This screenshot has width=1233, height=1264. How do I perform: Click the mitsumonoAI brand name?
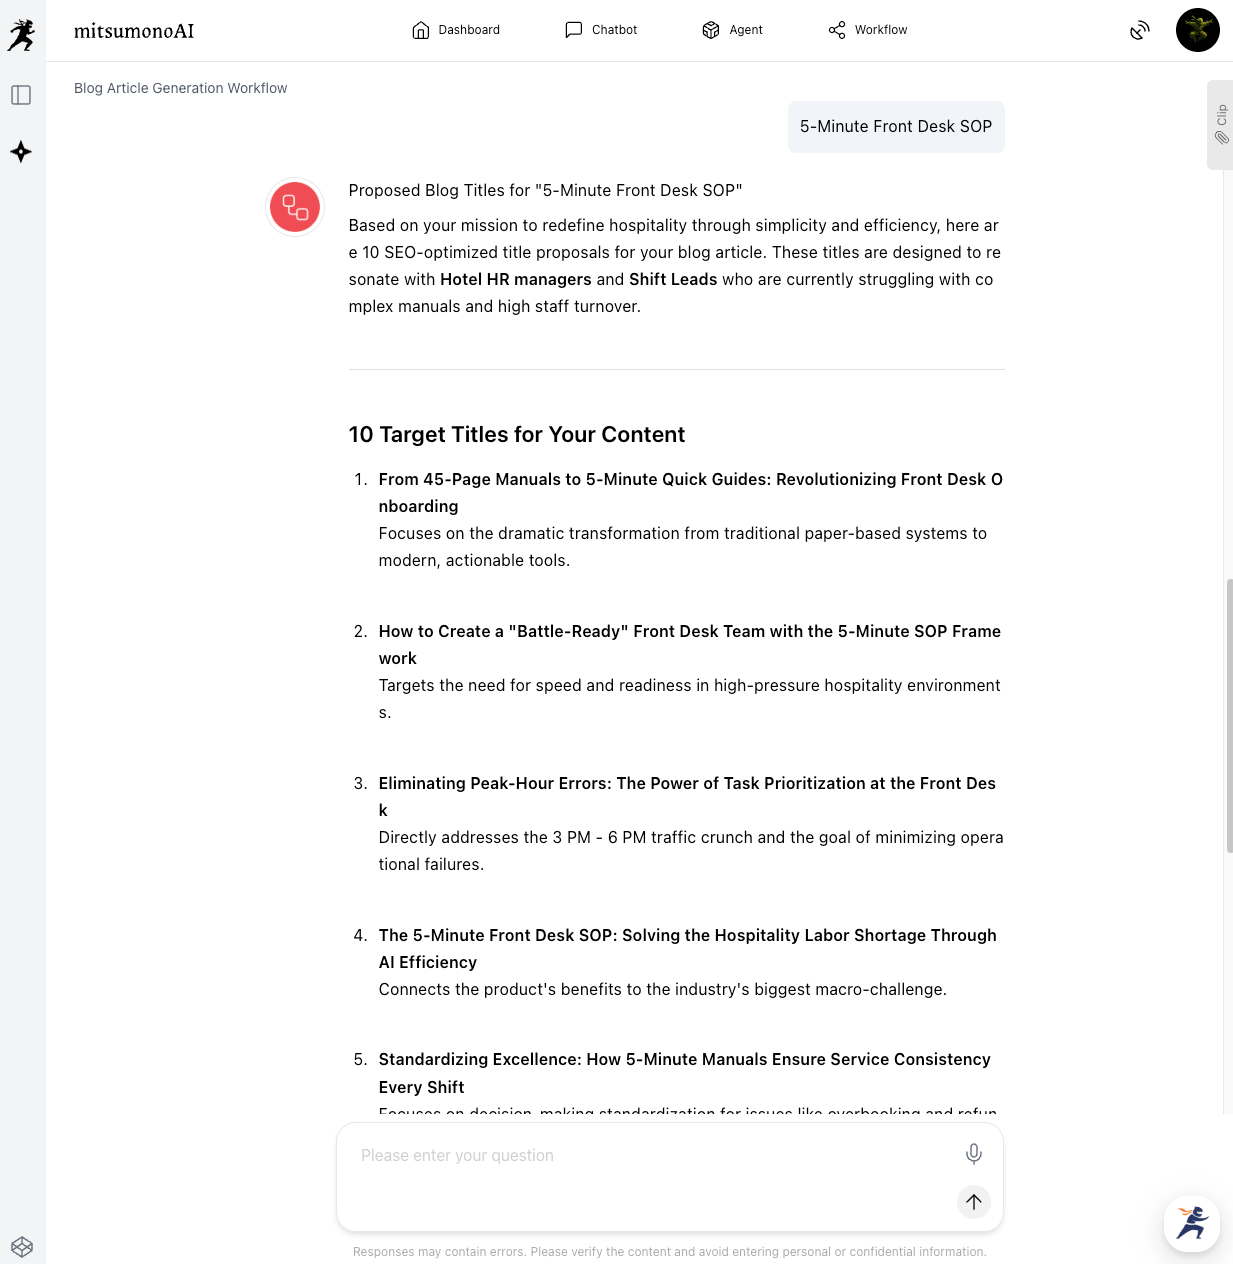coord(134,31)
